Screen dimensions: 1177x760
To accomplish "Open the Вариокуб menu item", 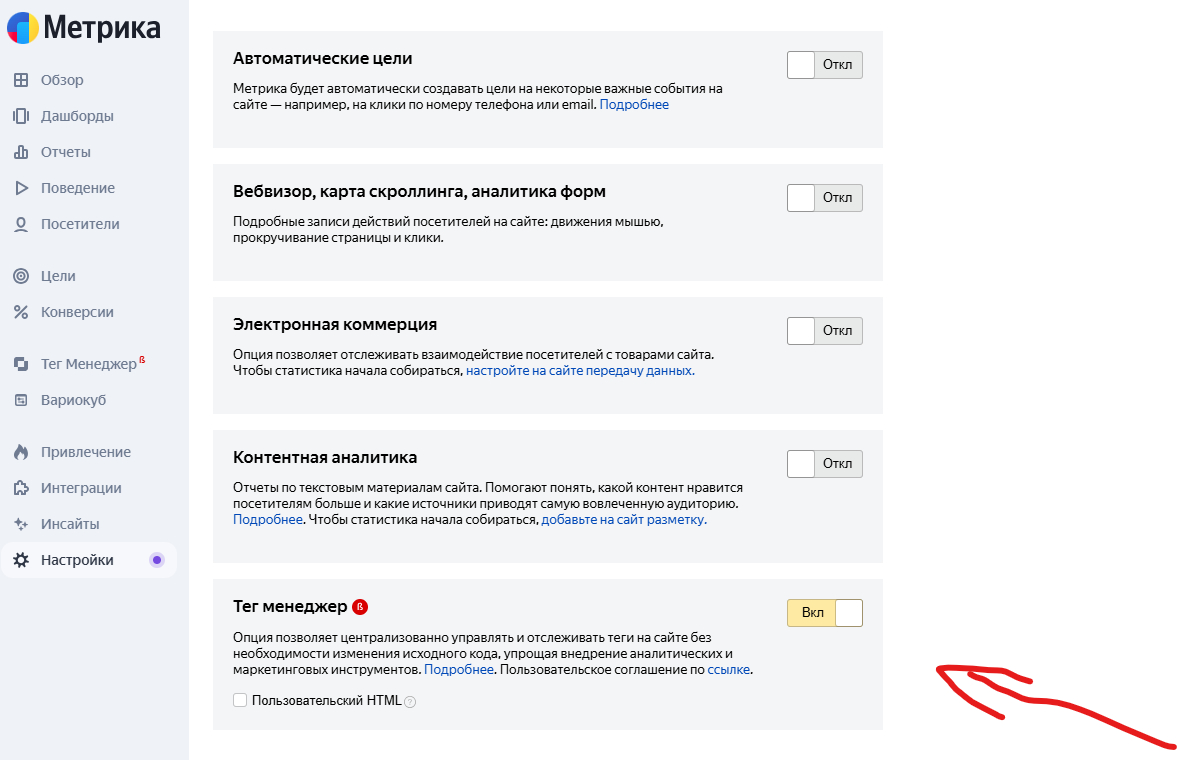I will (73, 400).
